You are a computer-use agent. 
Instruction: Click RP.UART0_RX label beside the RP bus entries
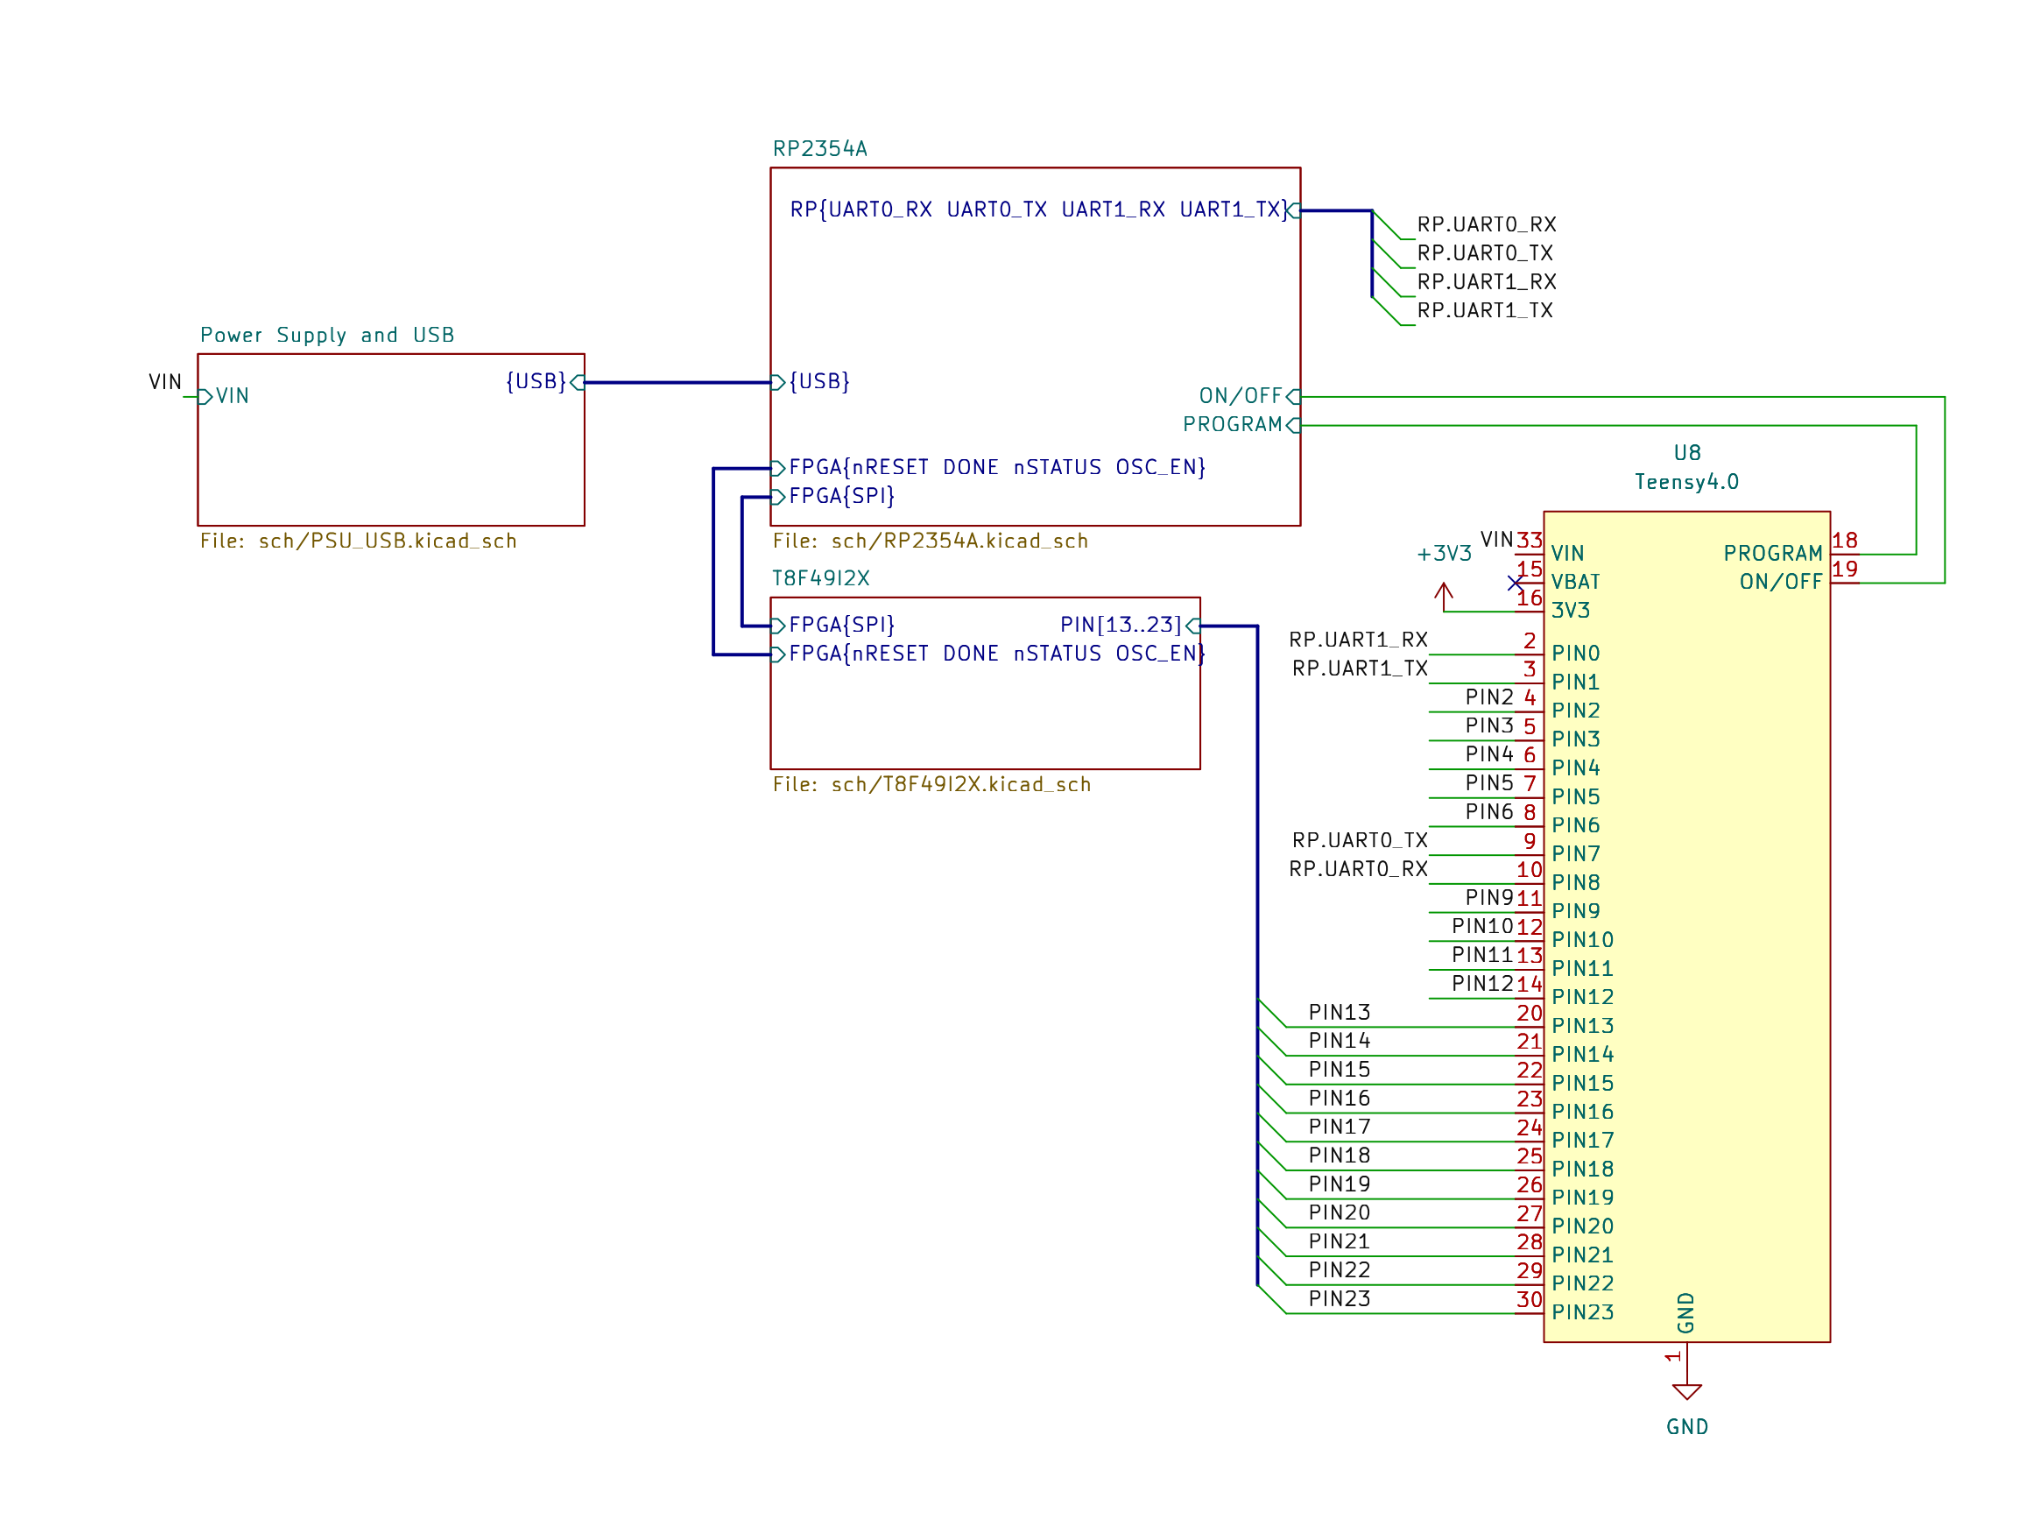[1486, 225]
